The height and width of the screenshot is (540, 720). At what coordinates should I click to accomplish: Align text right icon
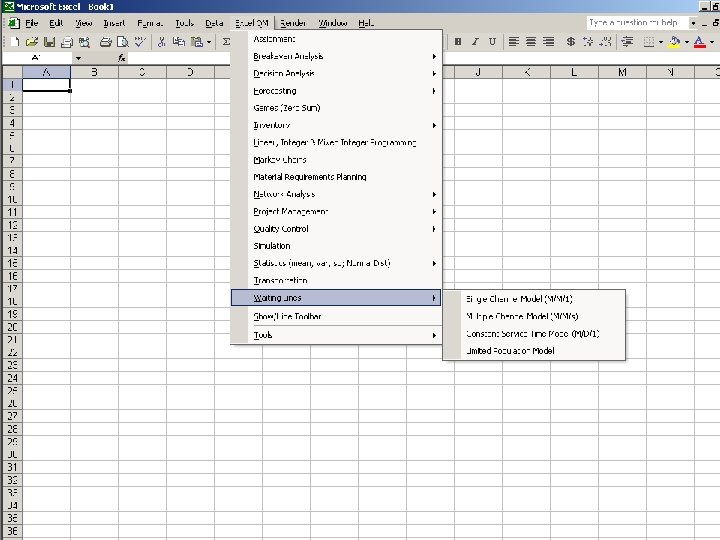[548, 42]
